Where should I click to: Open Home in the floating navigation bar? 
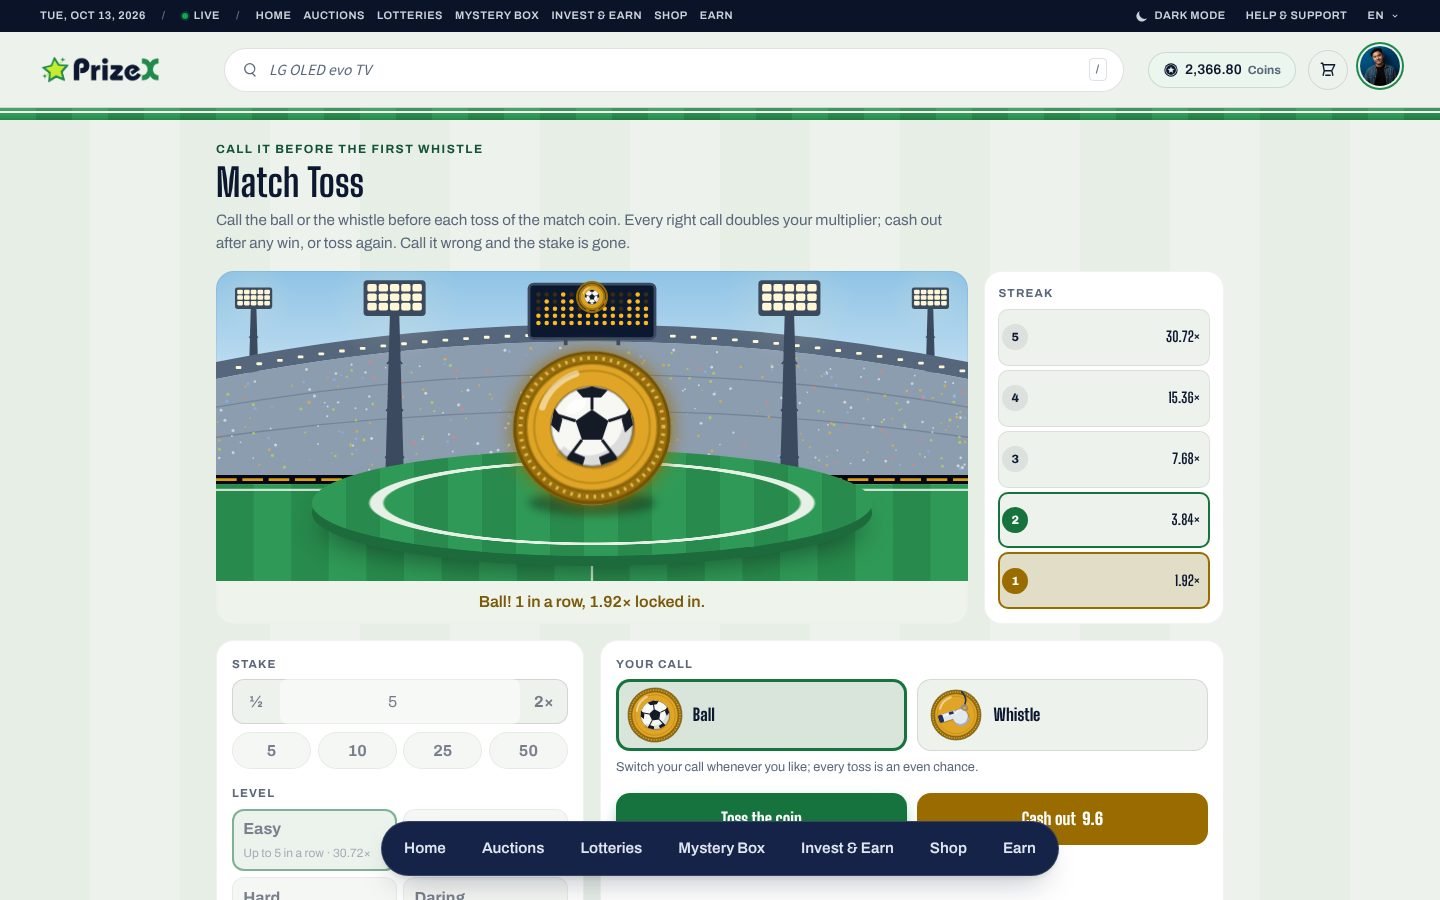click(x=425, y=848)
